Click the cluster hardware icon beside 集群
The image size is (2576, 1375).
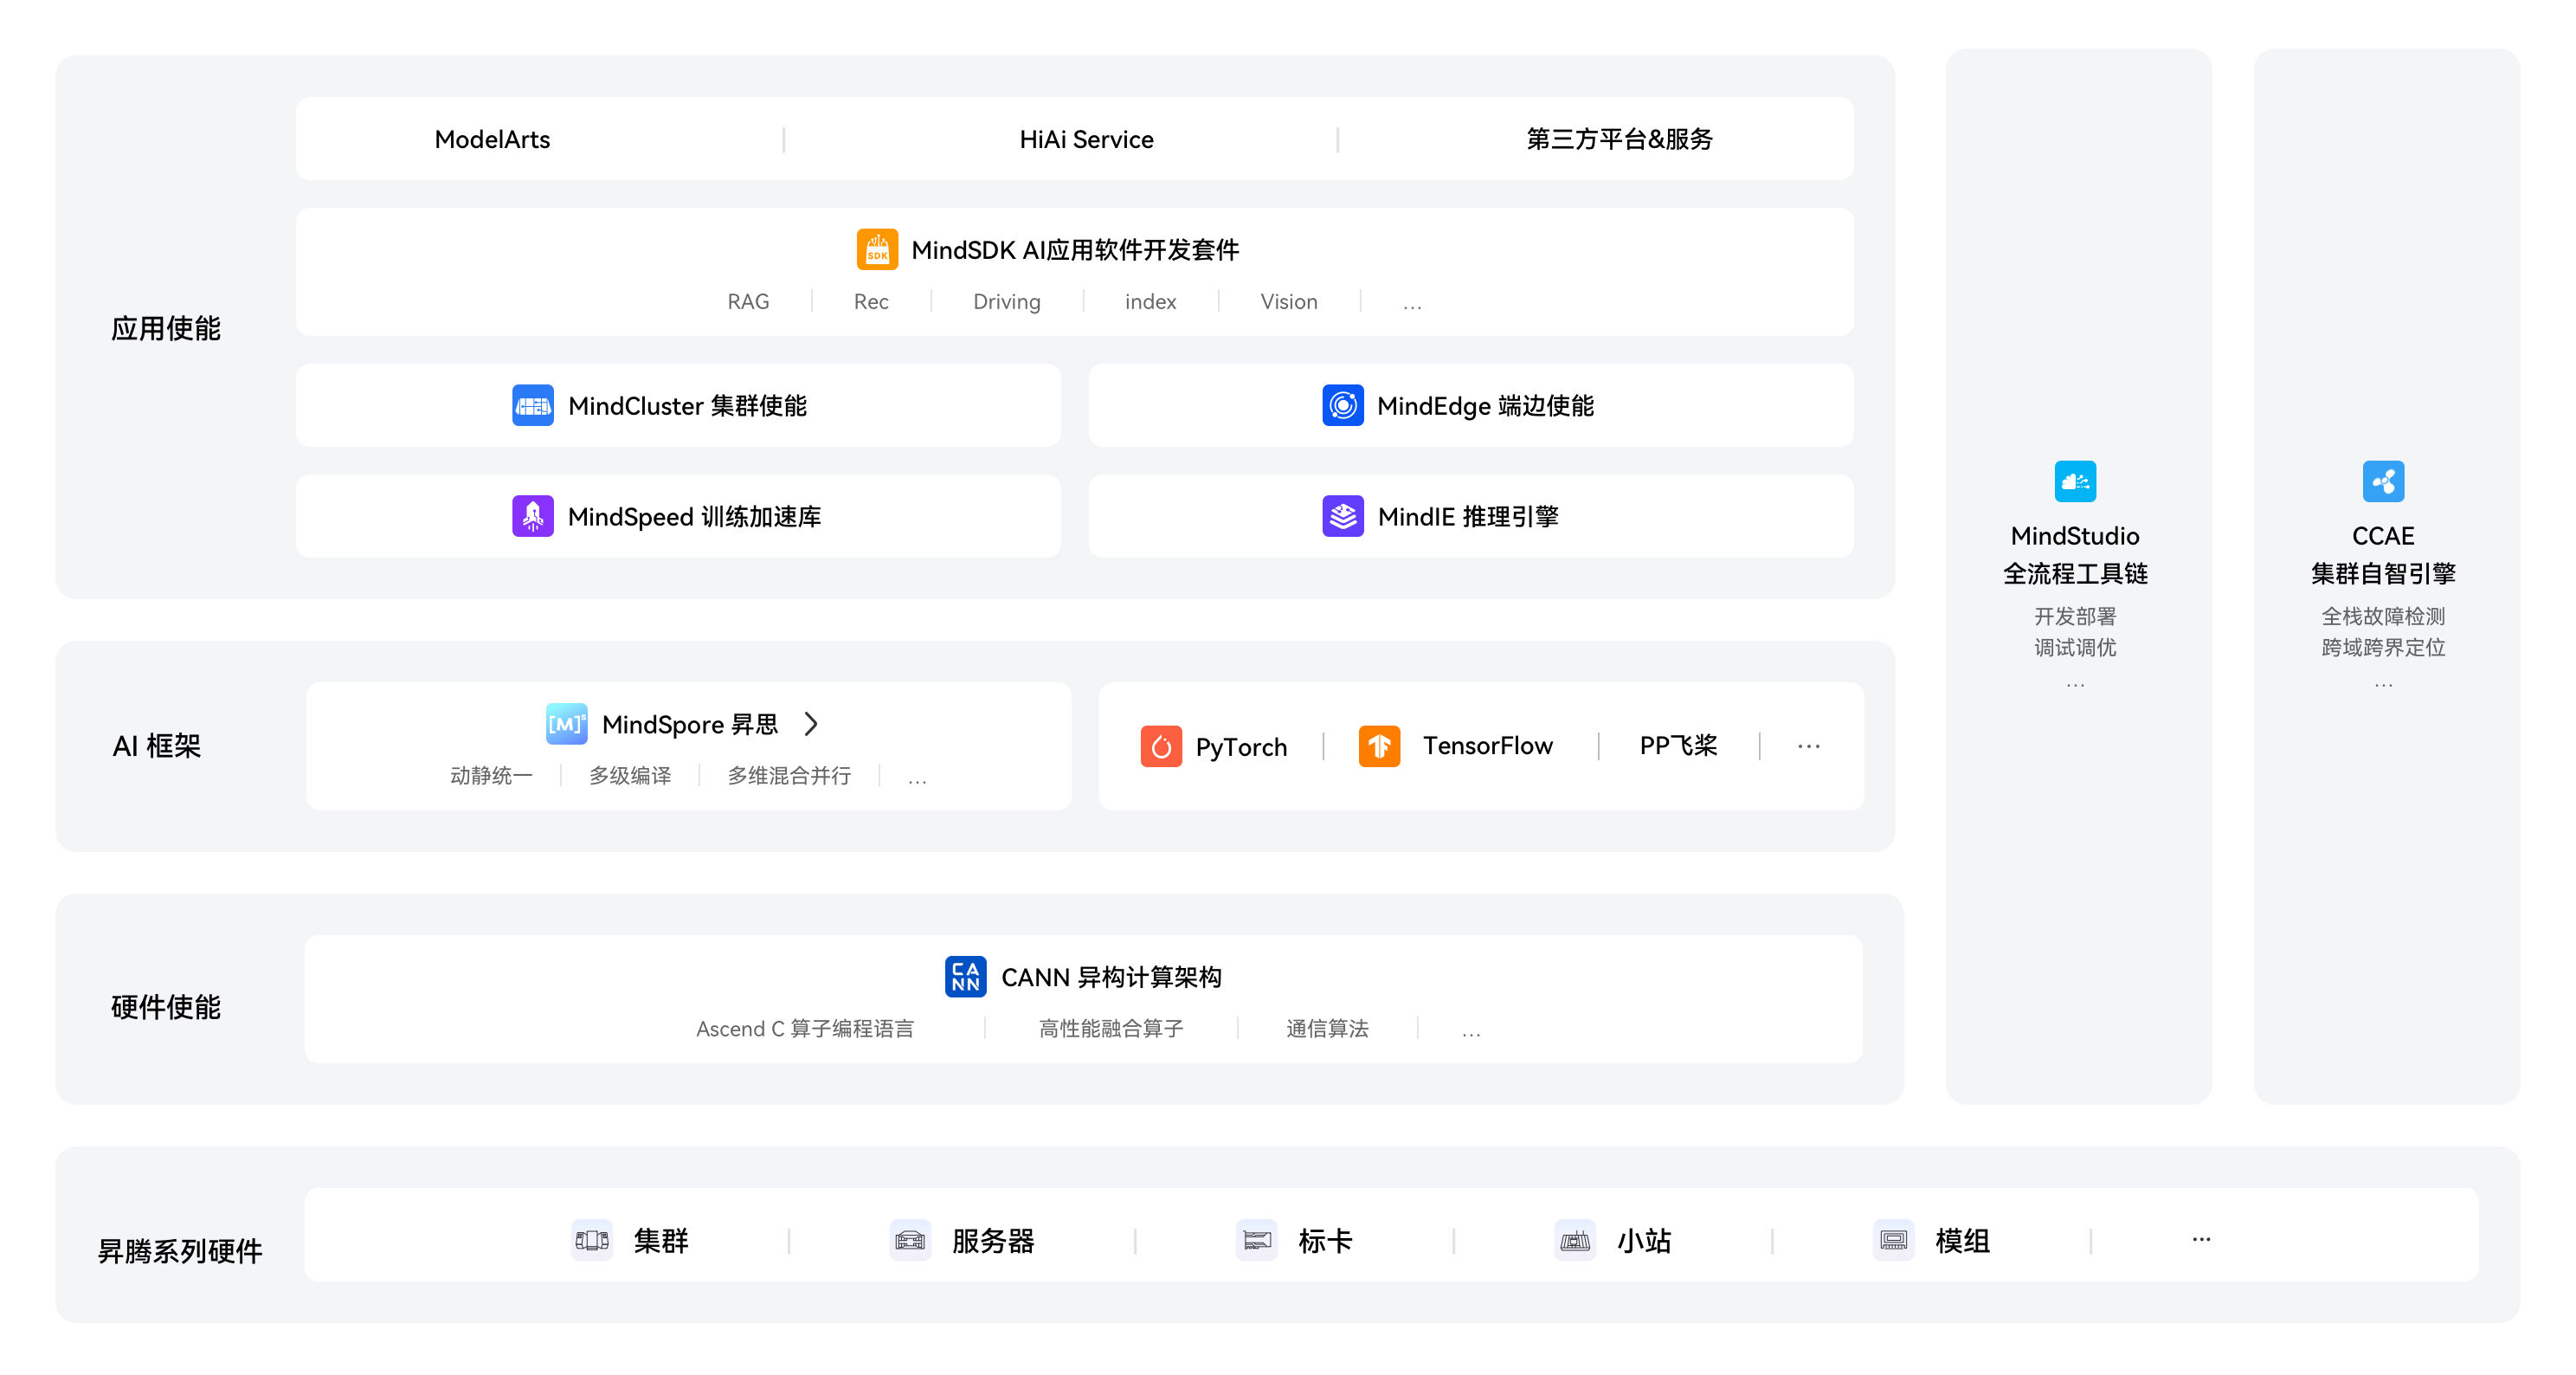[x=592, y=1240]
